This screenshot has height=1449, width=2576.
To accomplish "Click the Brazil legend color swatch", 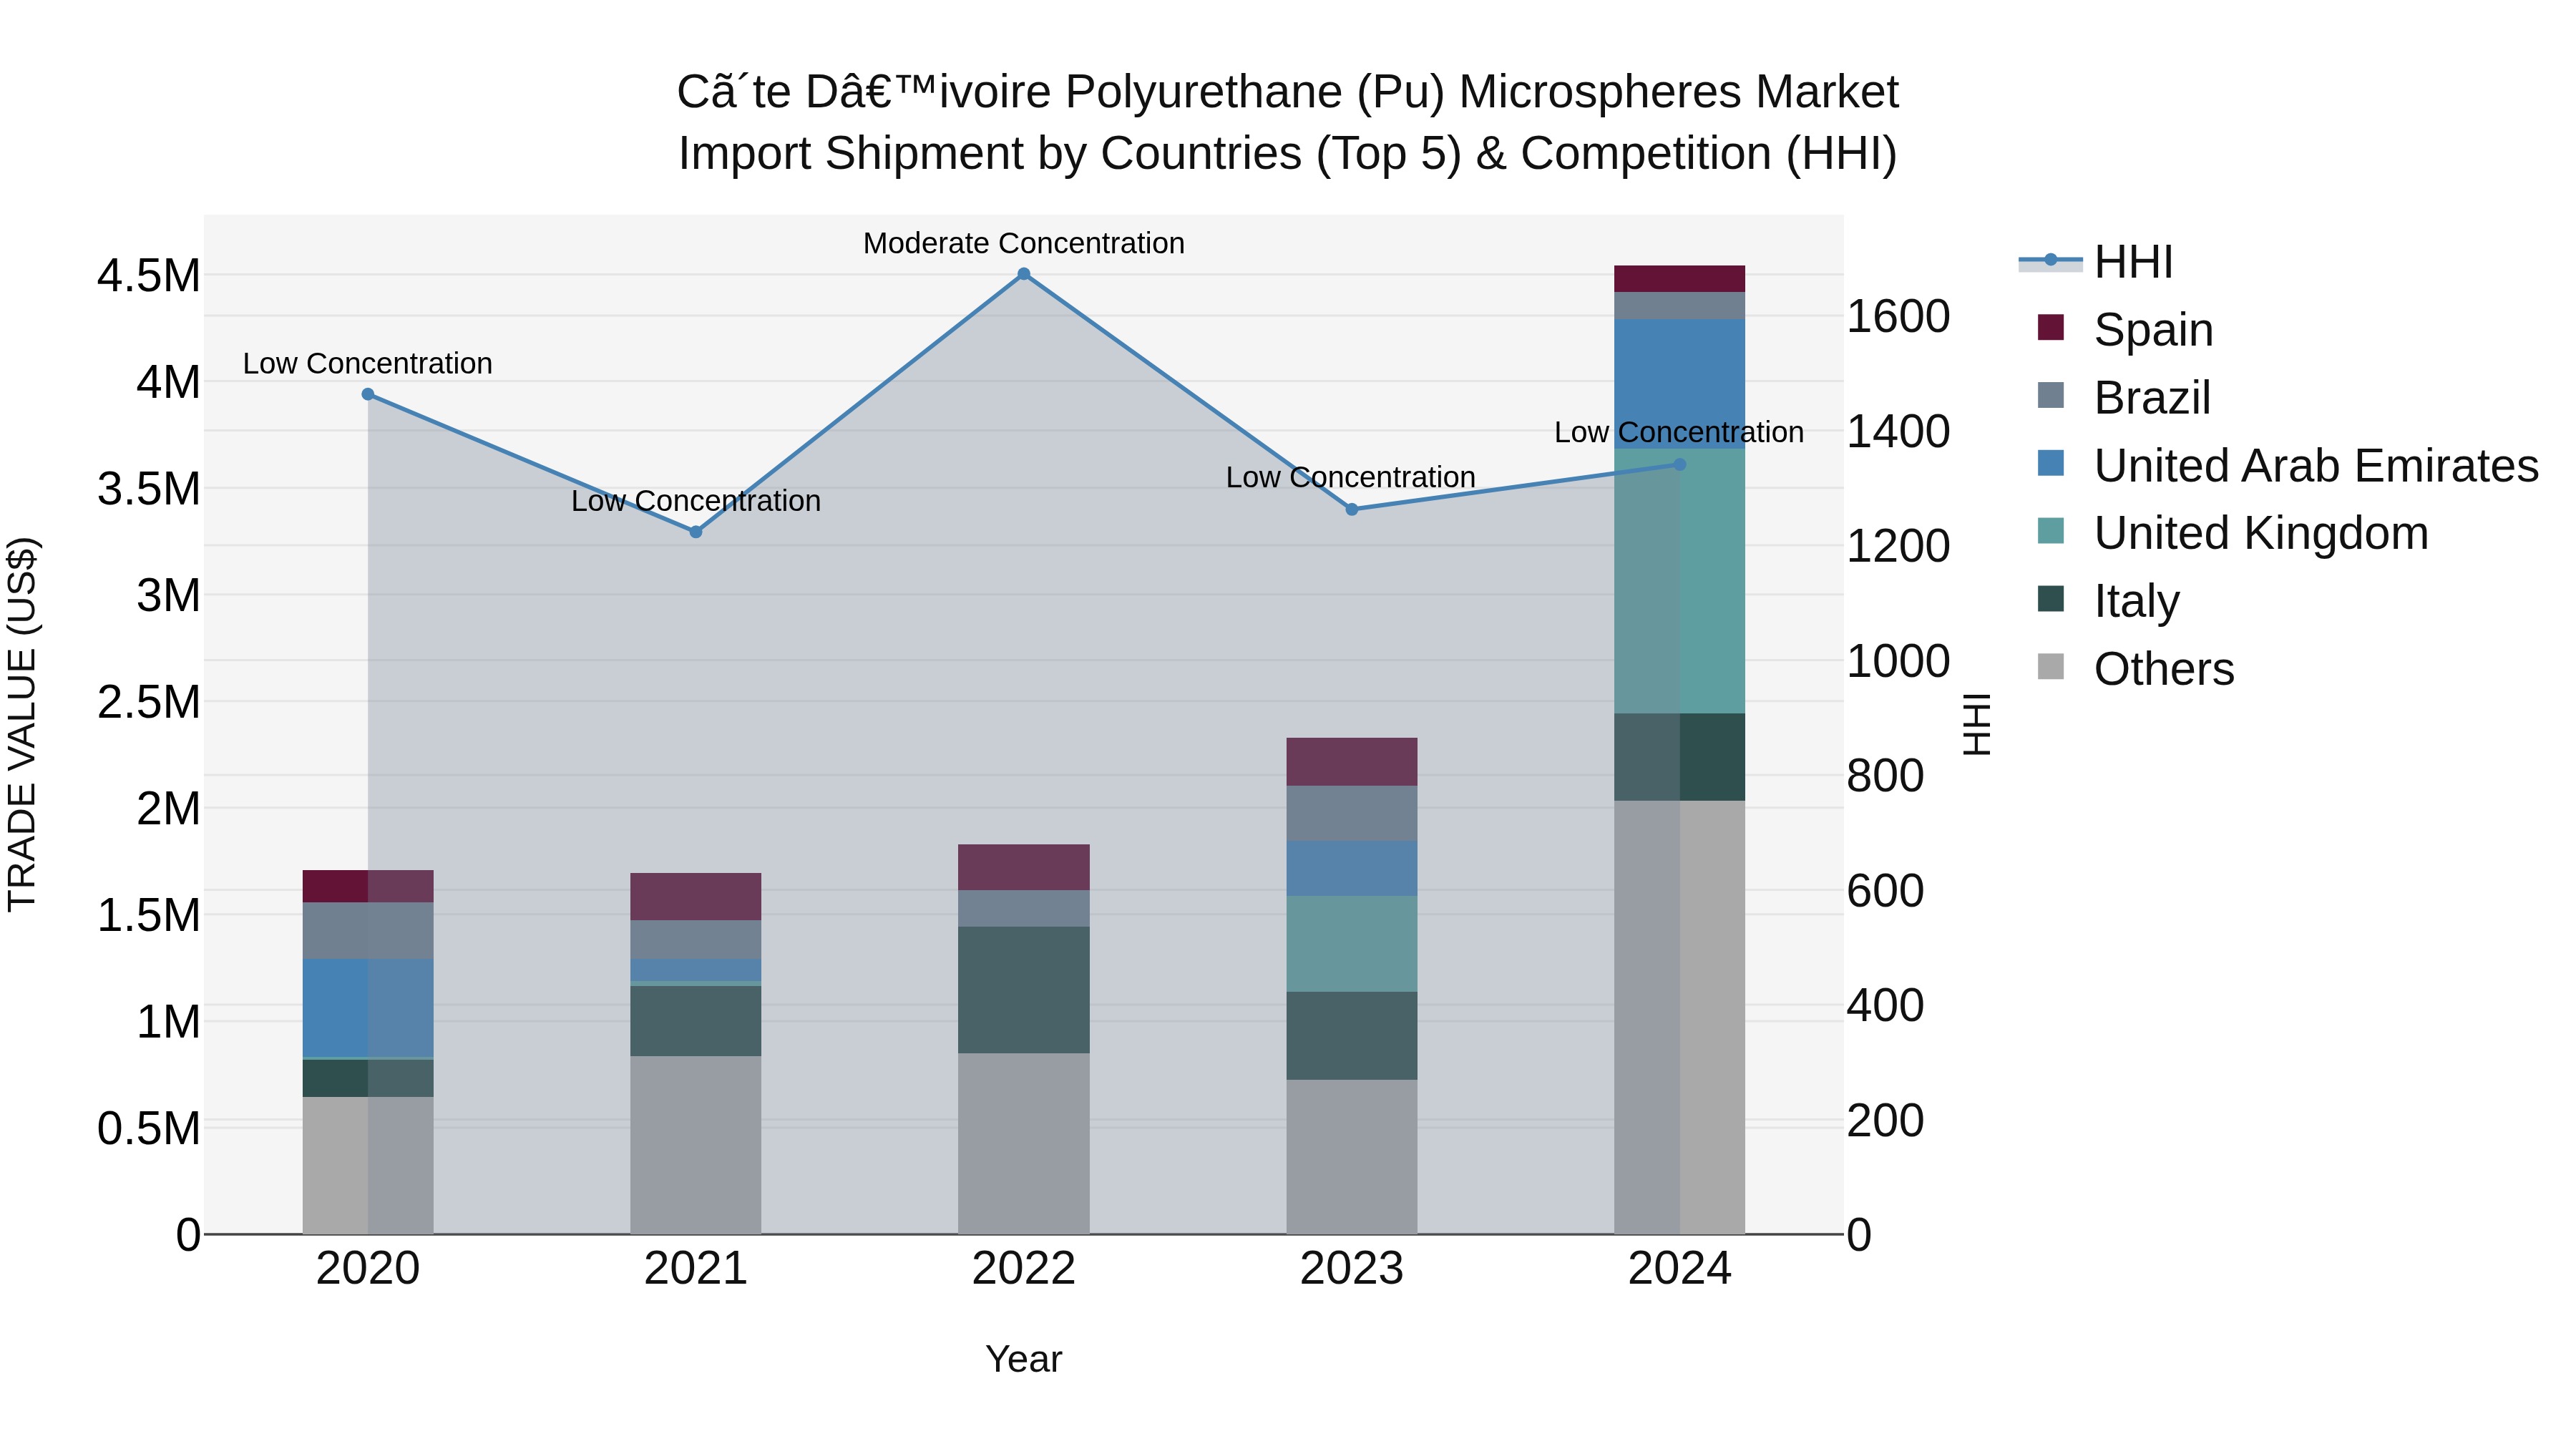I will pos(2050,395).
